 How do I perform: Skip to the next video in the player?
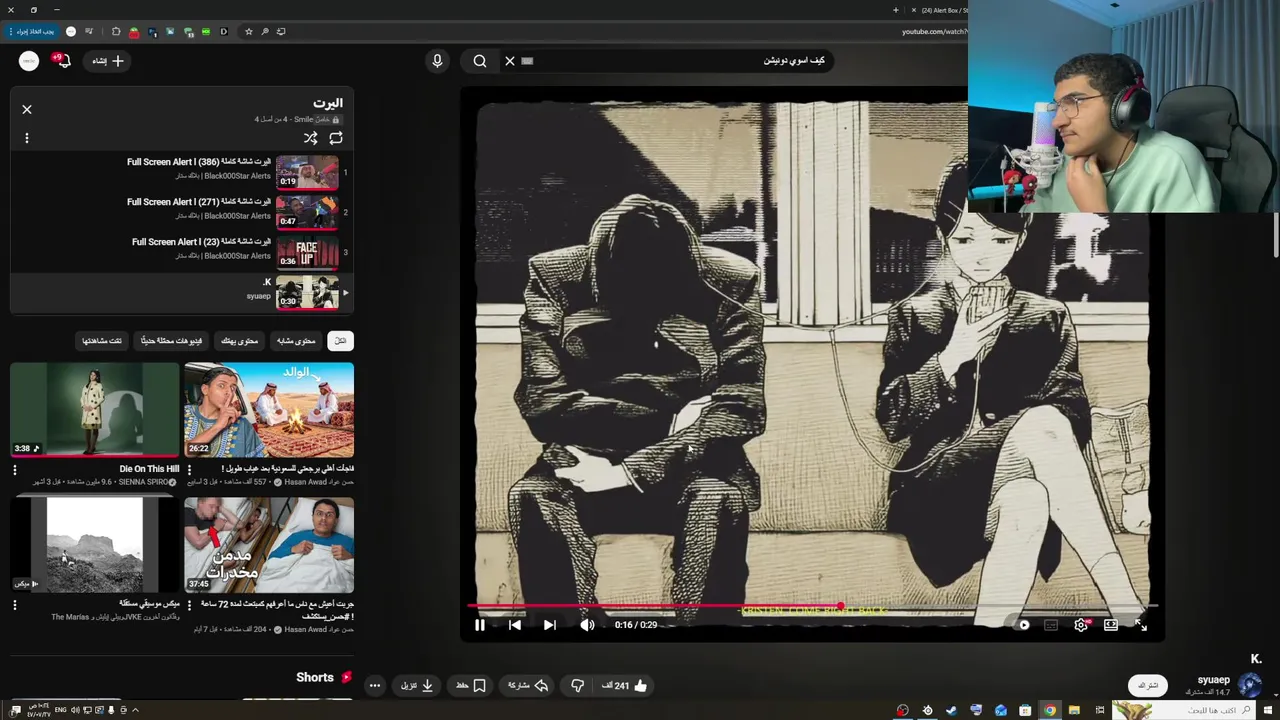click(x=549, y=625)
